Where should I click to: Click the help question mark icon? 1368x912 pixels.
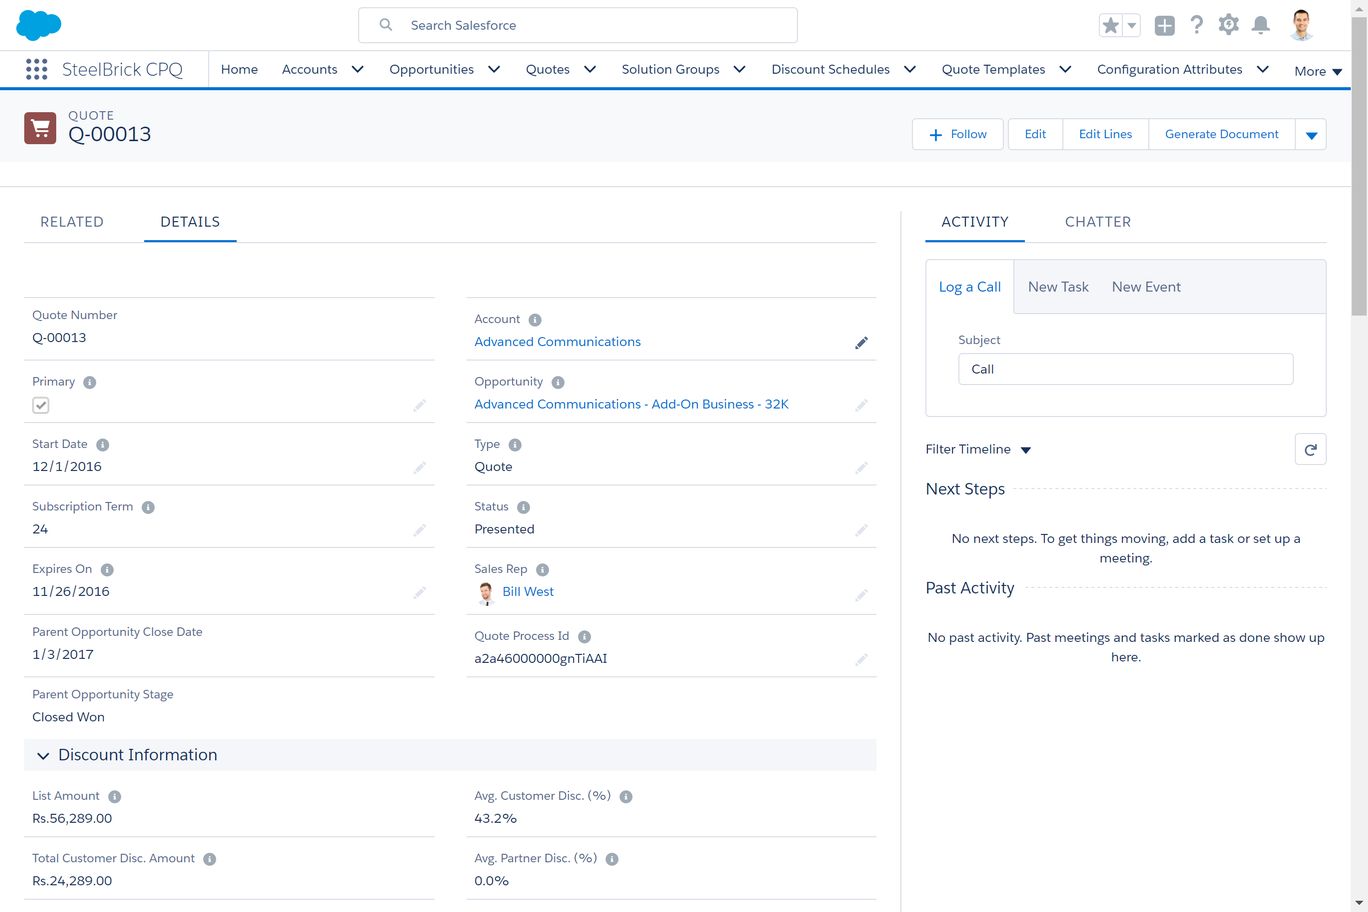click(1196, 25)
